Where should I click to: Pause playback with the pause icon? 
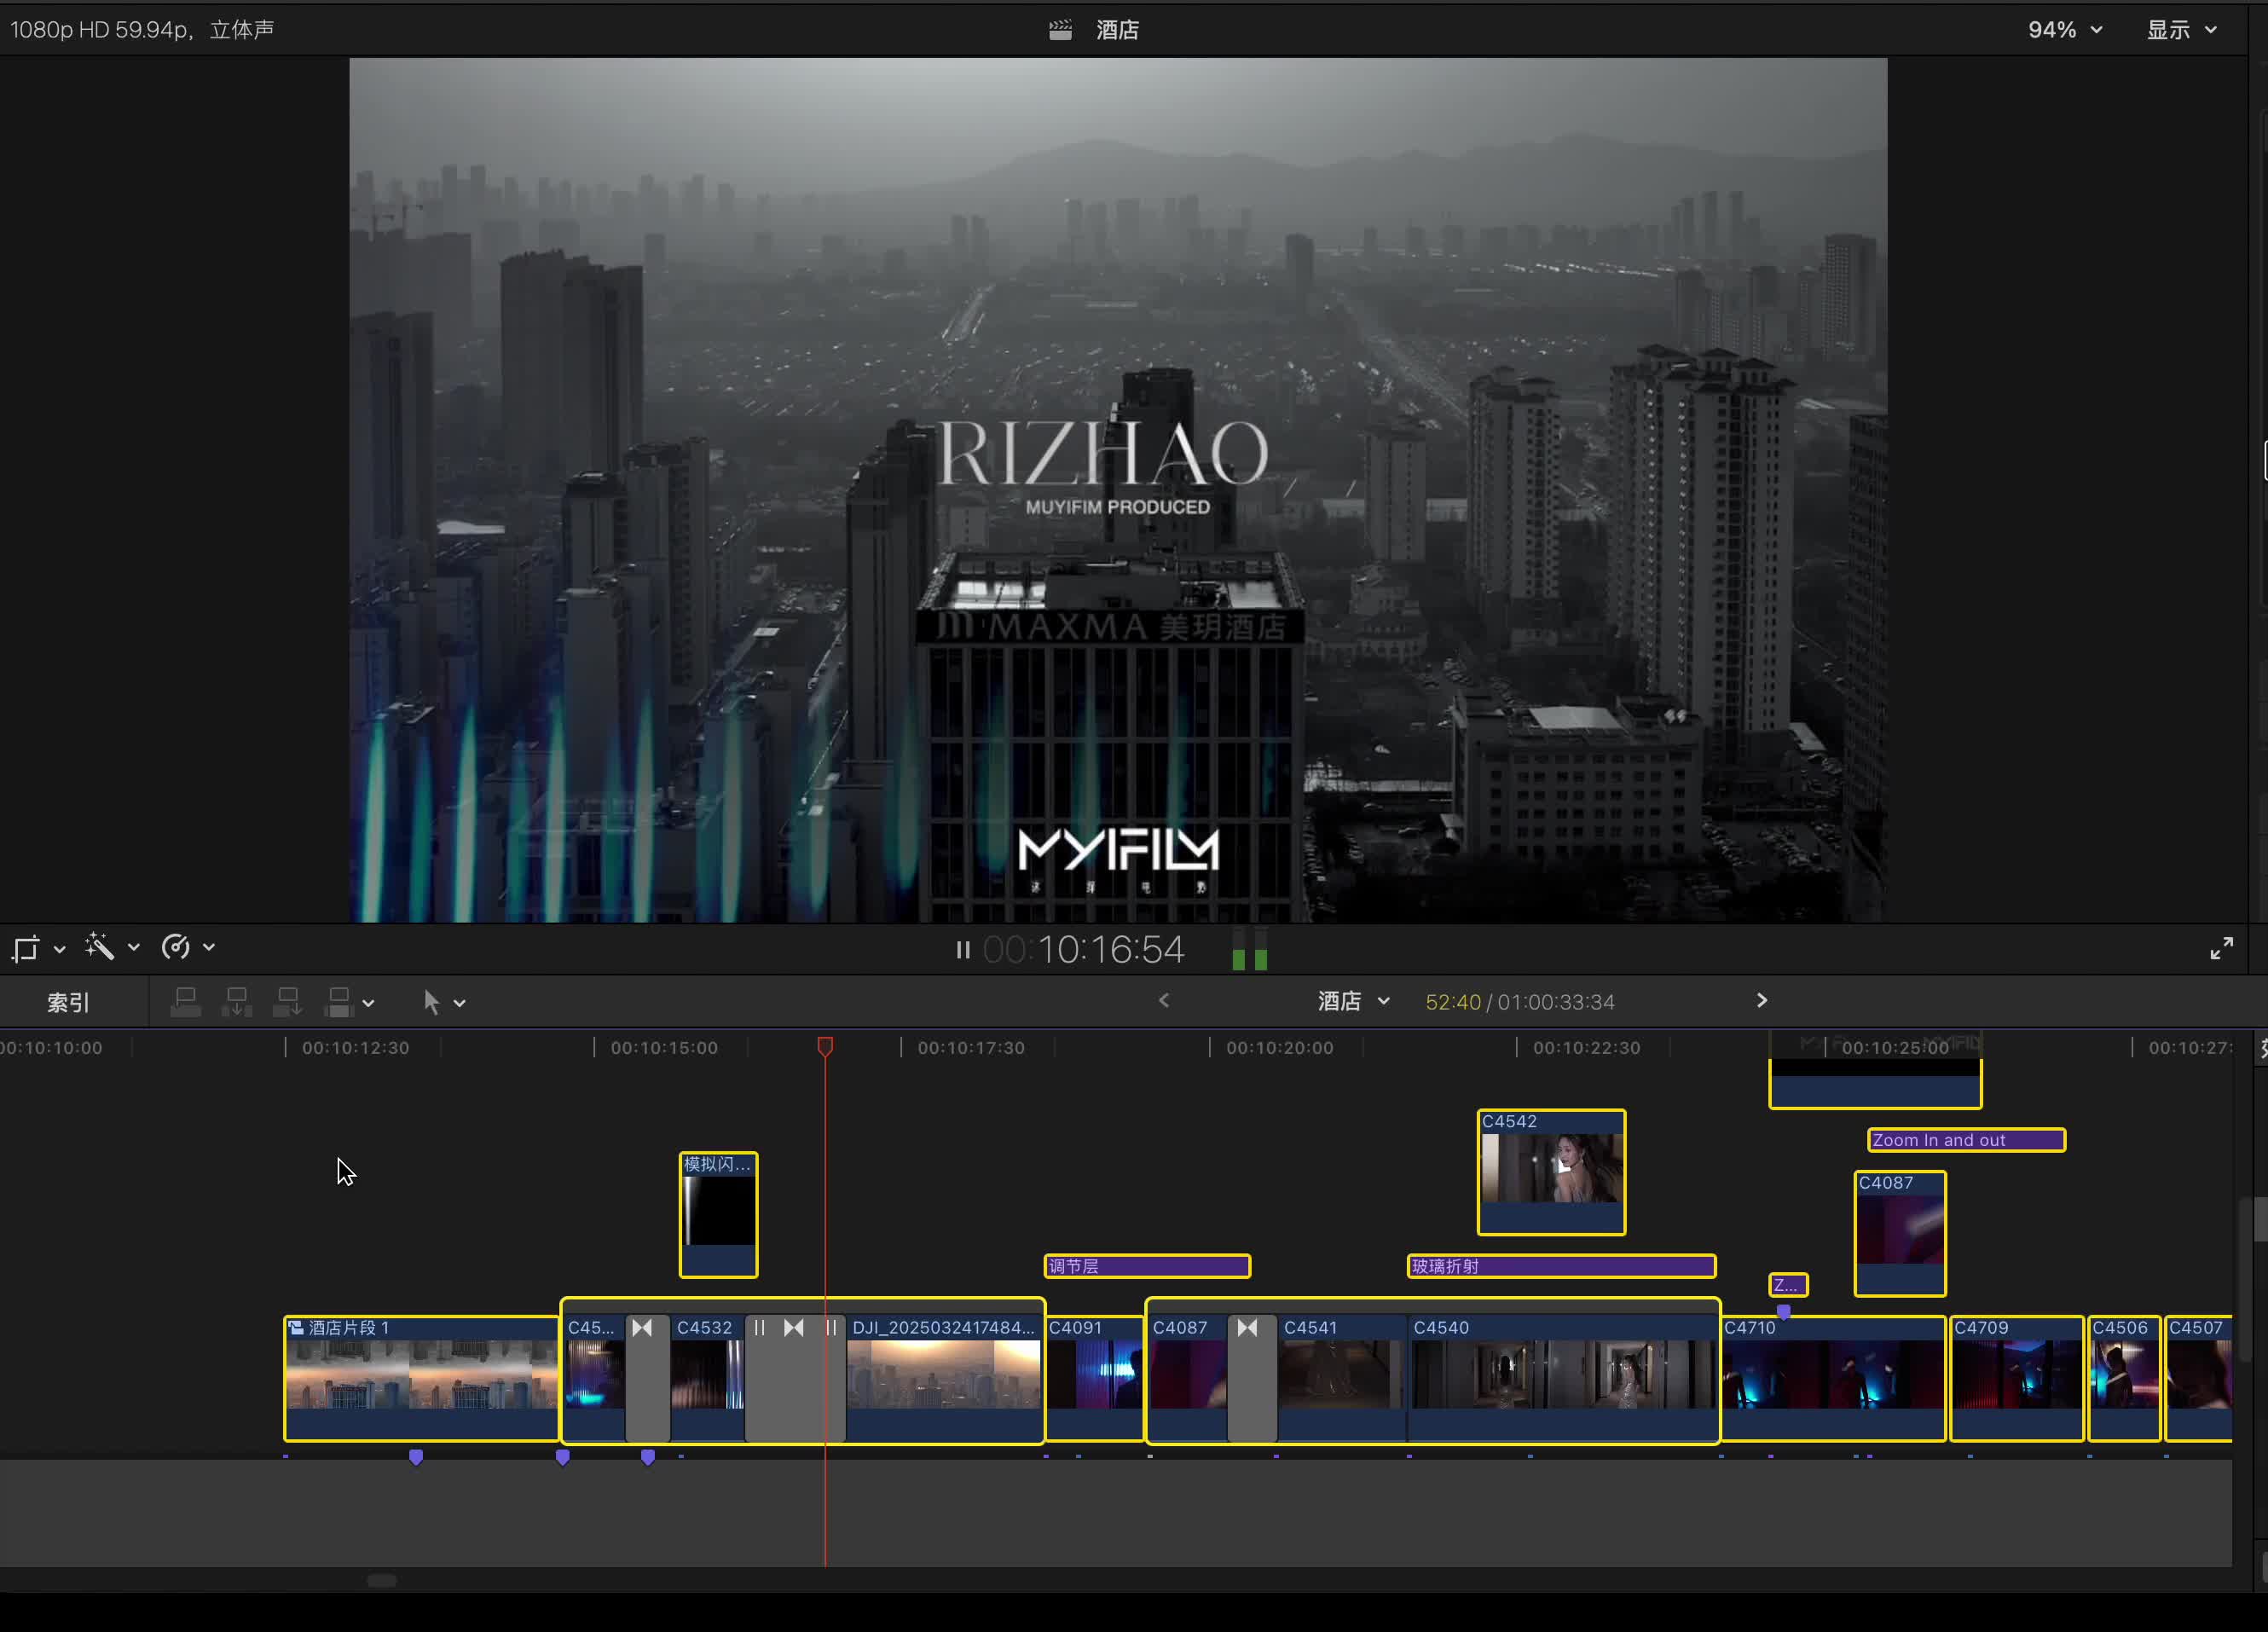[x=962, y=949]
